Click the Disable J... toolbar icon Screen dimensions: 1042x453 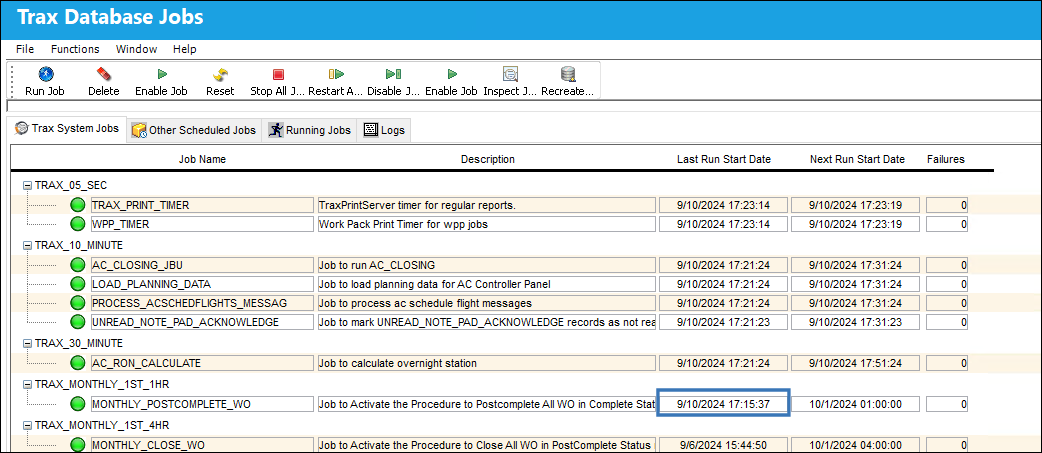click(x=393, y=74)
